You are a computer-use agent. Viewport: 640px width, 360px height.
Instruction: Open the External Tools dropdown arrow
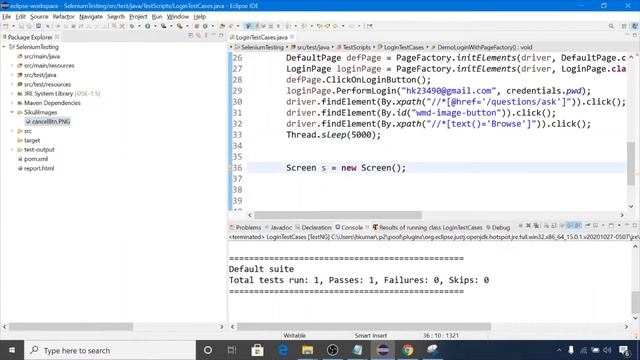tap(187, 26)
